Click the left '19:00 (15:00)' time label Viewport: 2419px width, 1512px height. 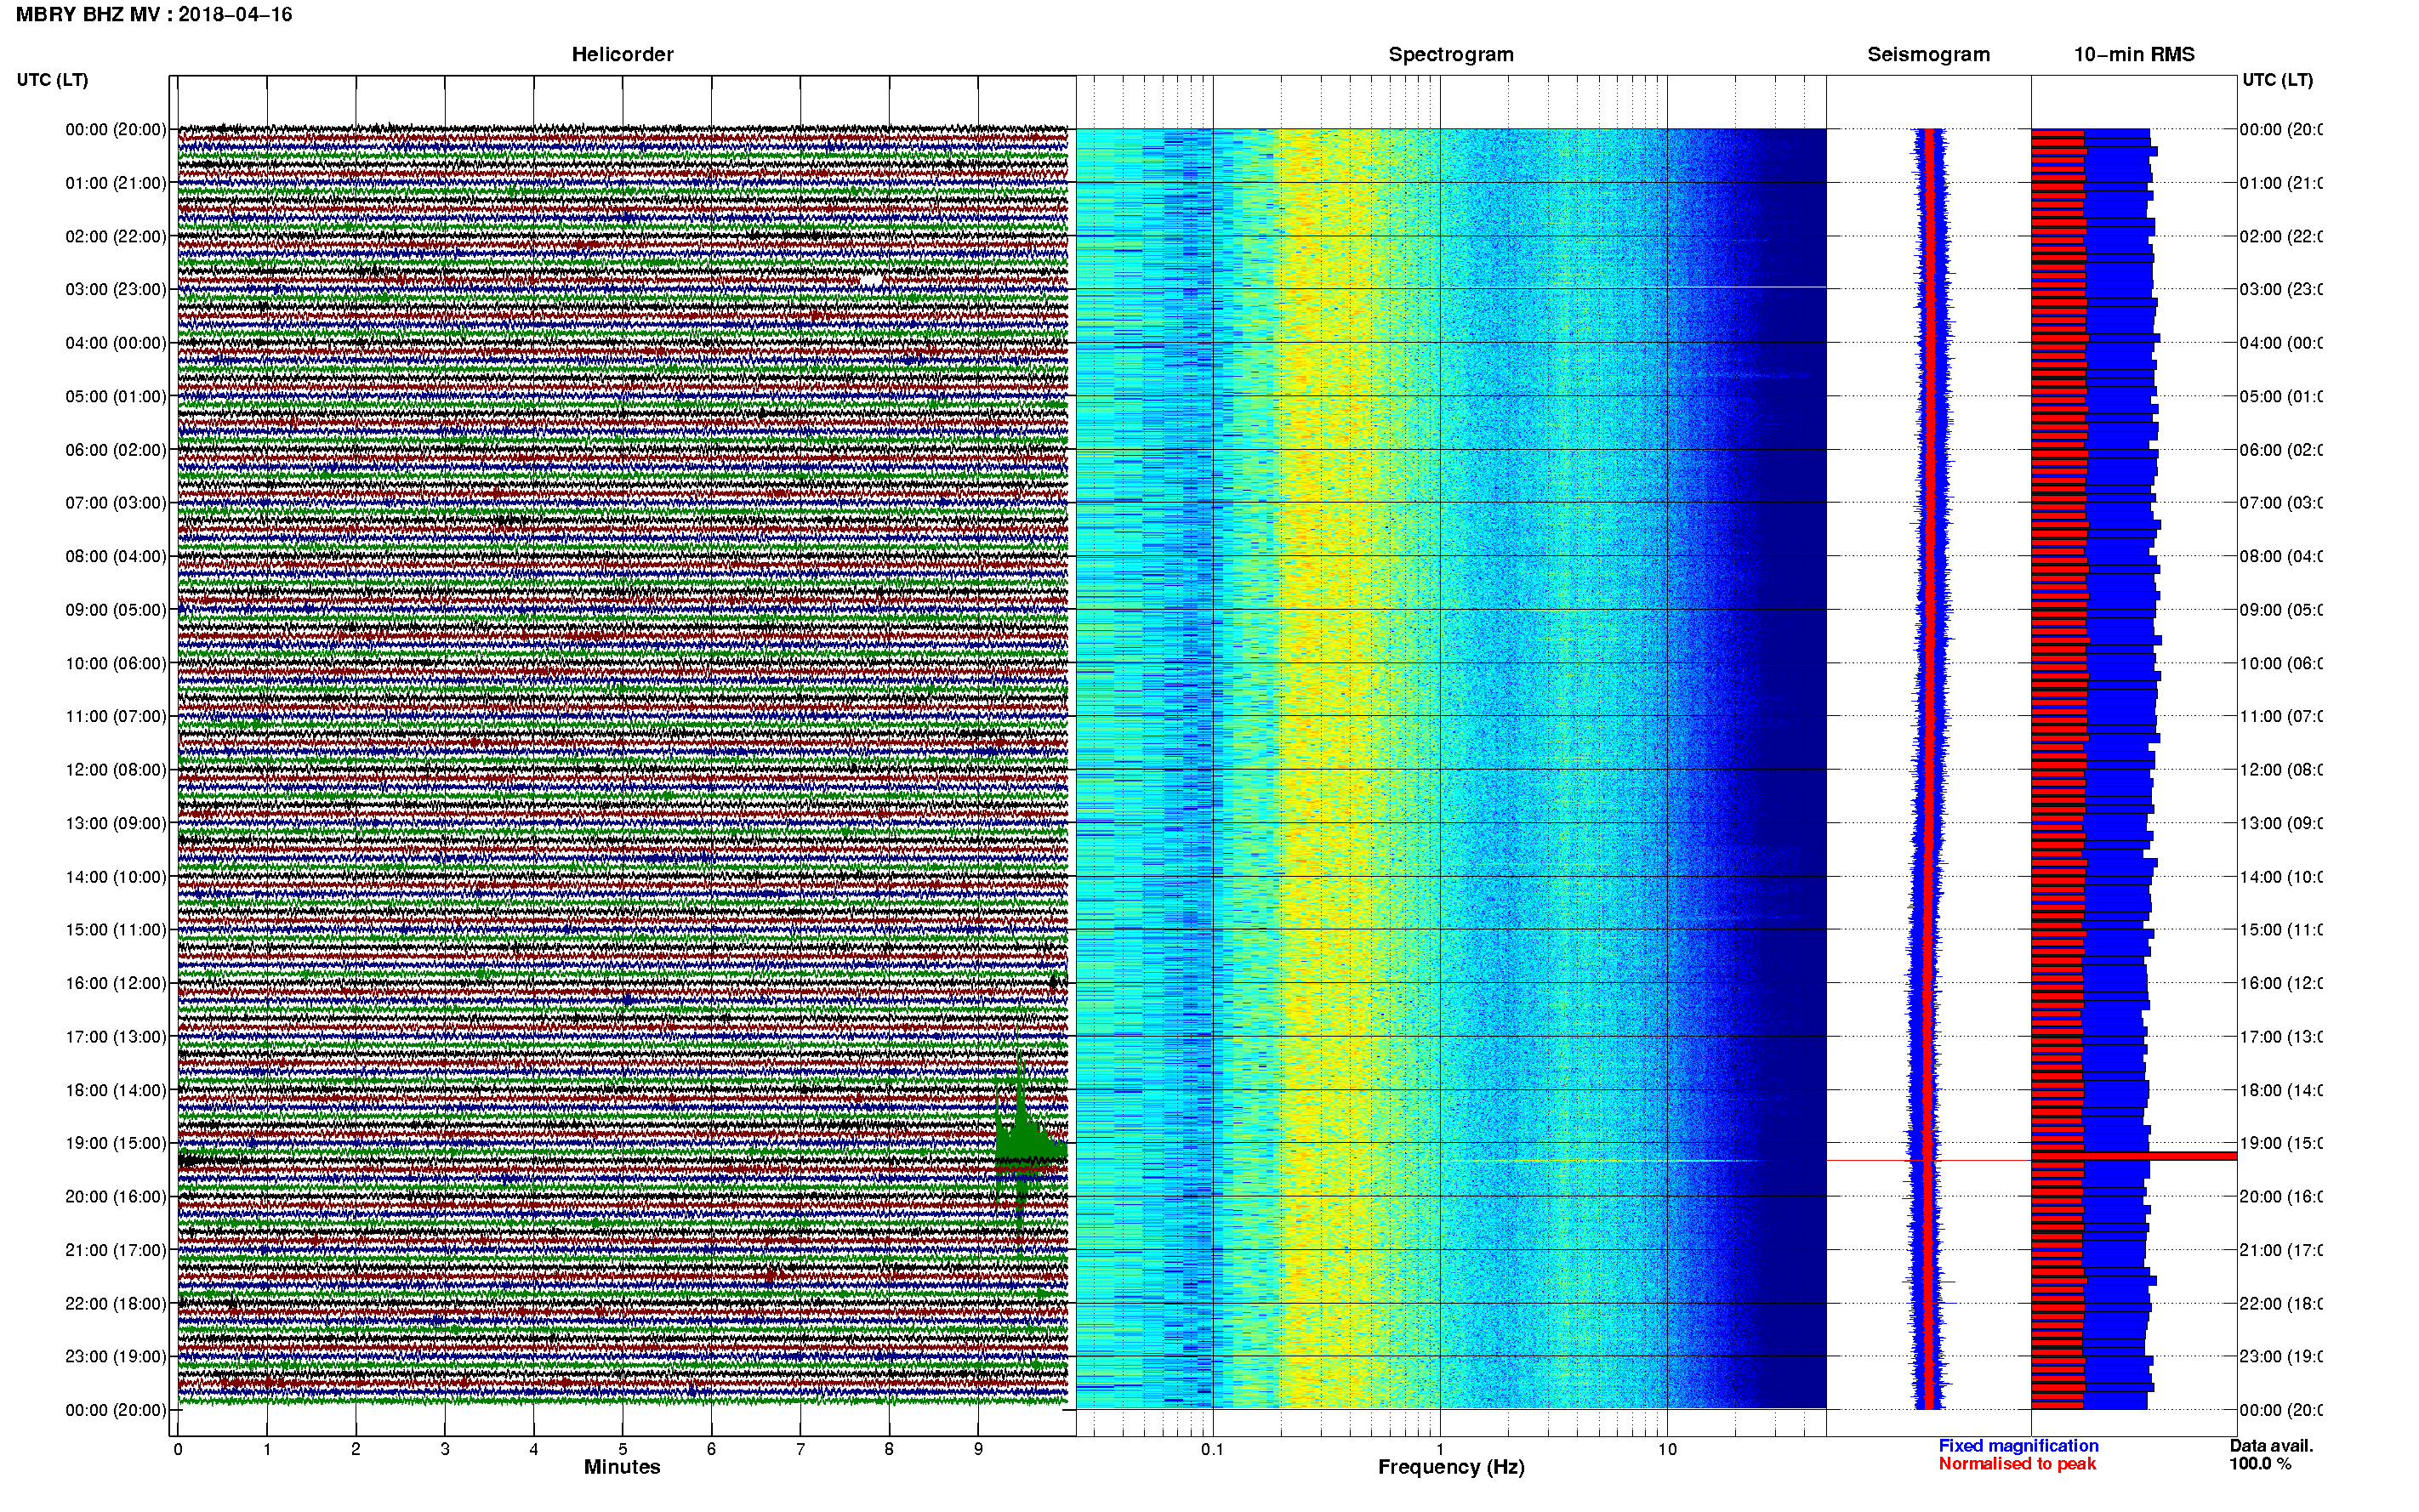(x=116, y=1143)
